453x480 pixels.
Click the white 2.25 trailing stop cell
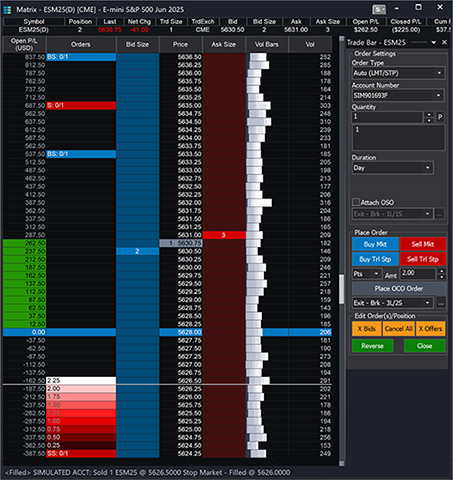click(x=81, y=381)
